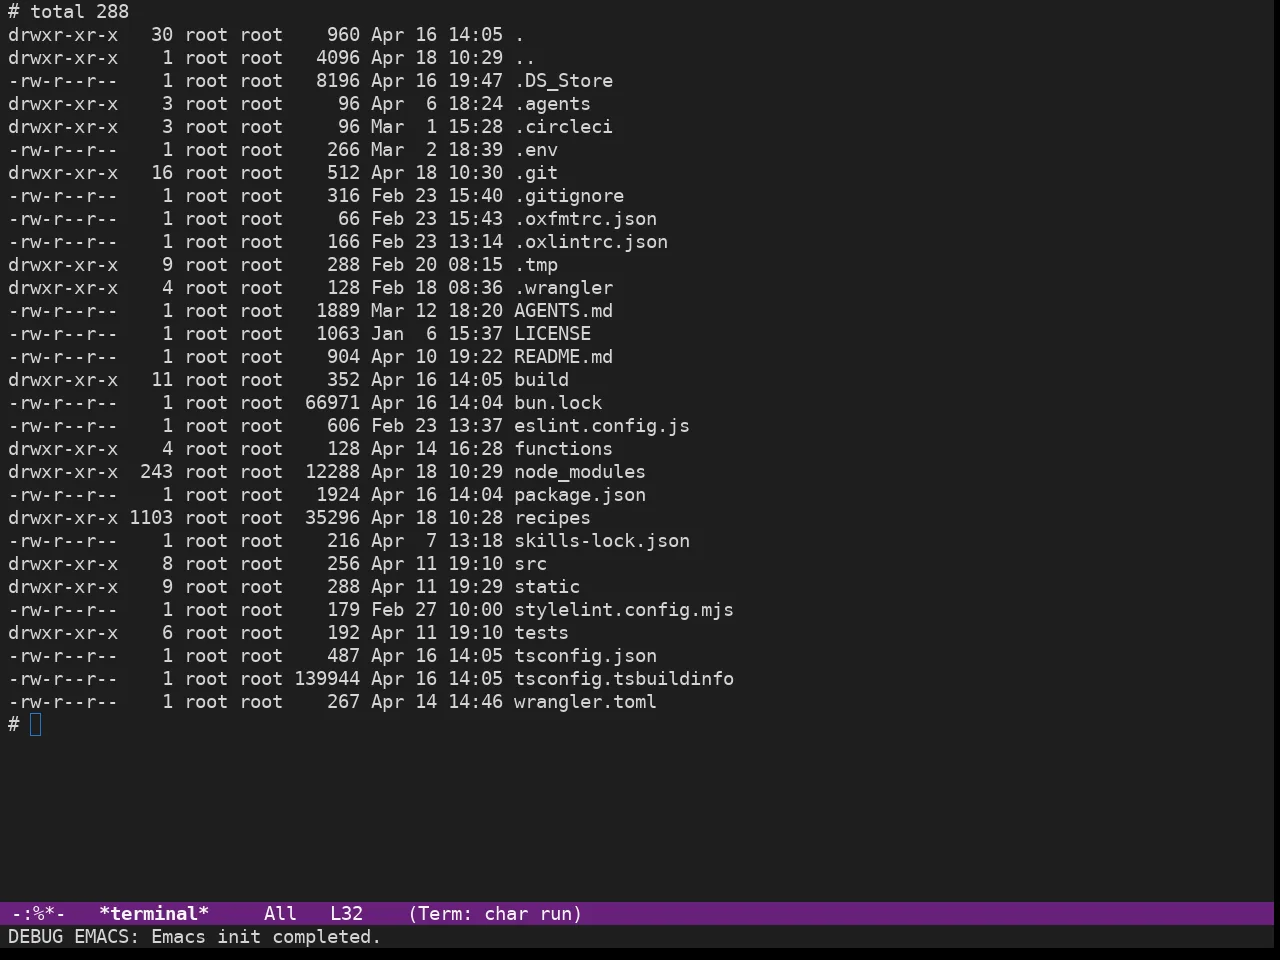Select the eslint.config.js file name

(602, 426)
